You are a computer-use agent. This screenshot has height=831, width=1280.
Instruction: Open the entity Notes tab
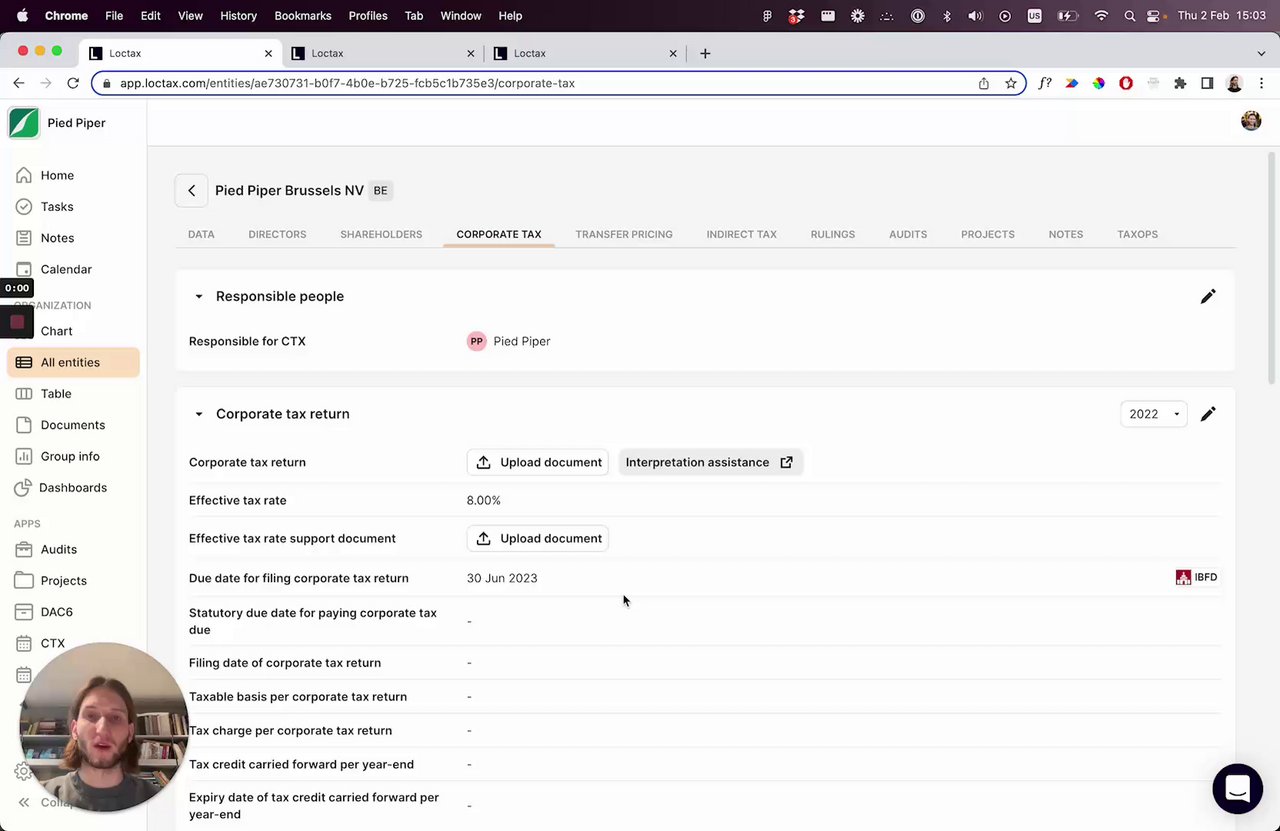tap(1065, 234)
